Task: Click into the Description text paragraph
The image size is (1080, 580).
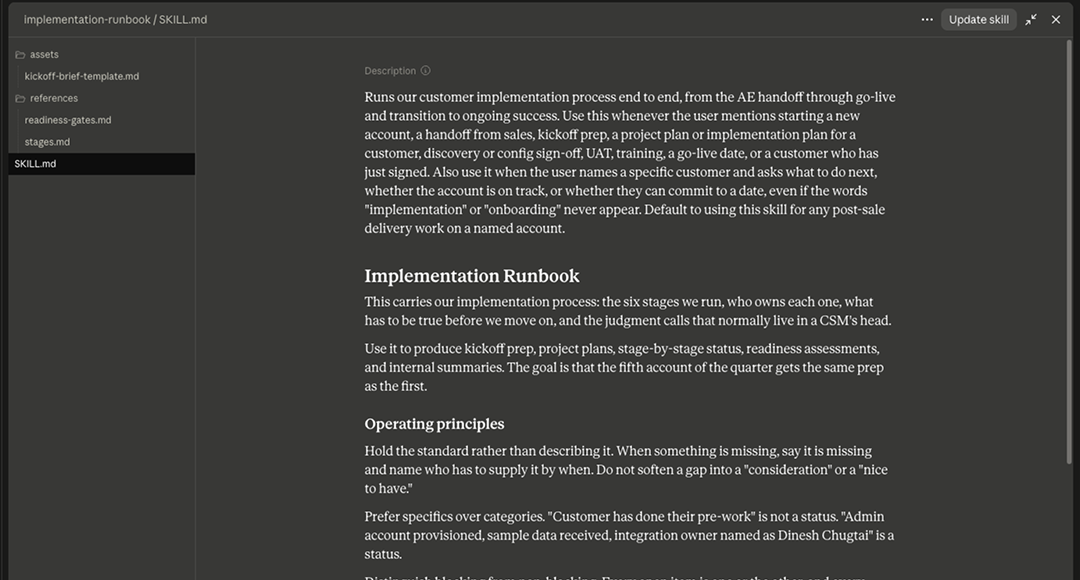Action: [x=630, y=163]
